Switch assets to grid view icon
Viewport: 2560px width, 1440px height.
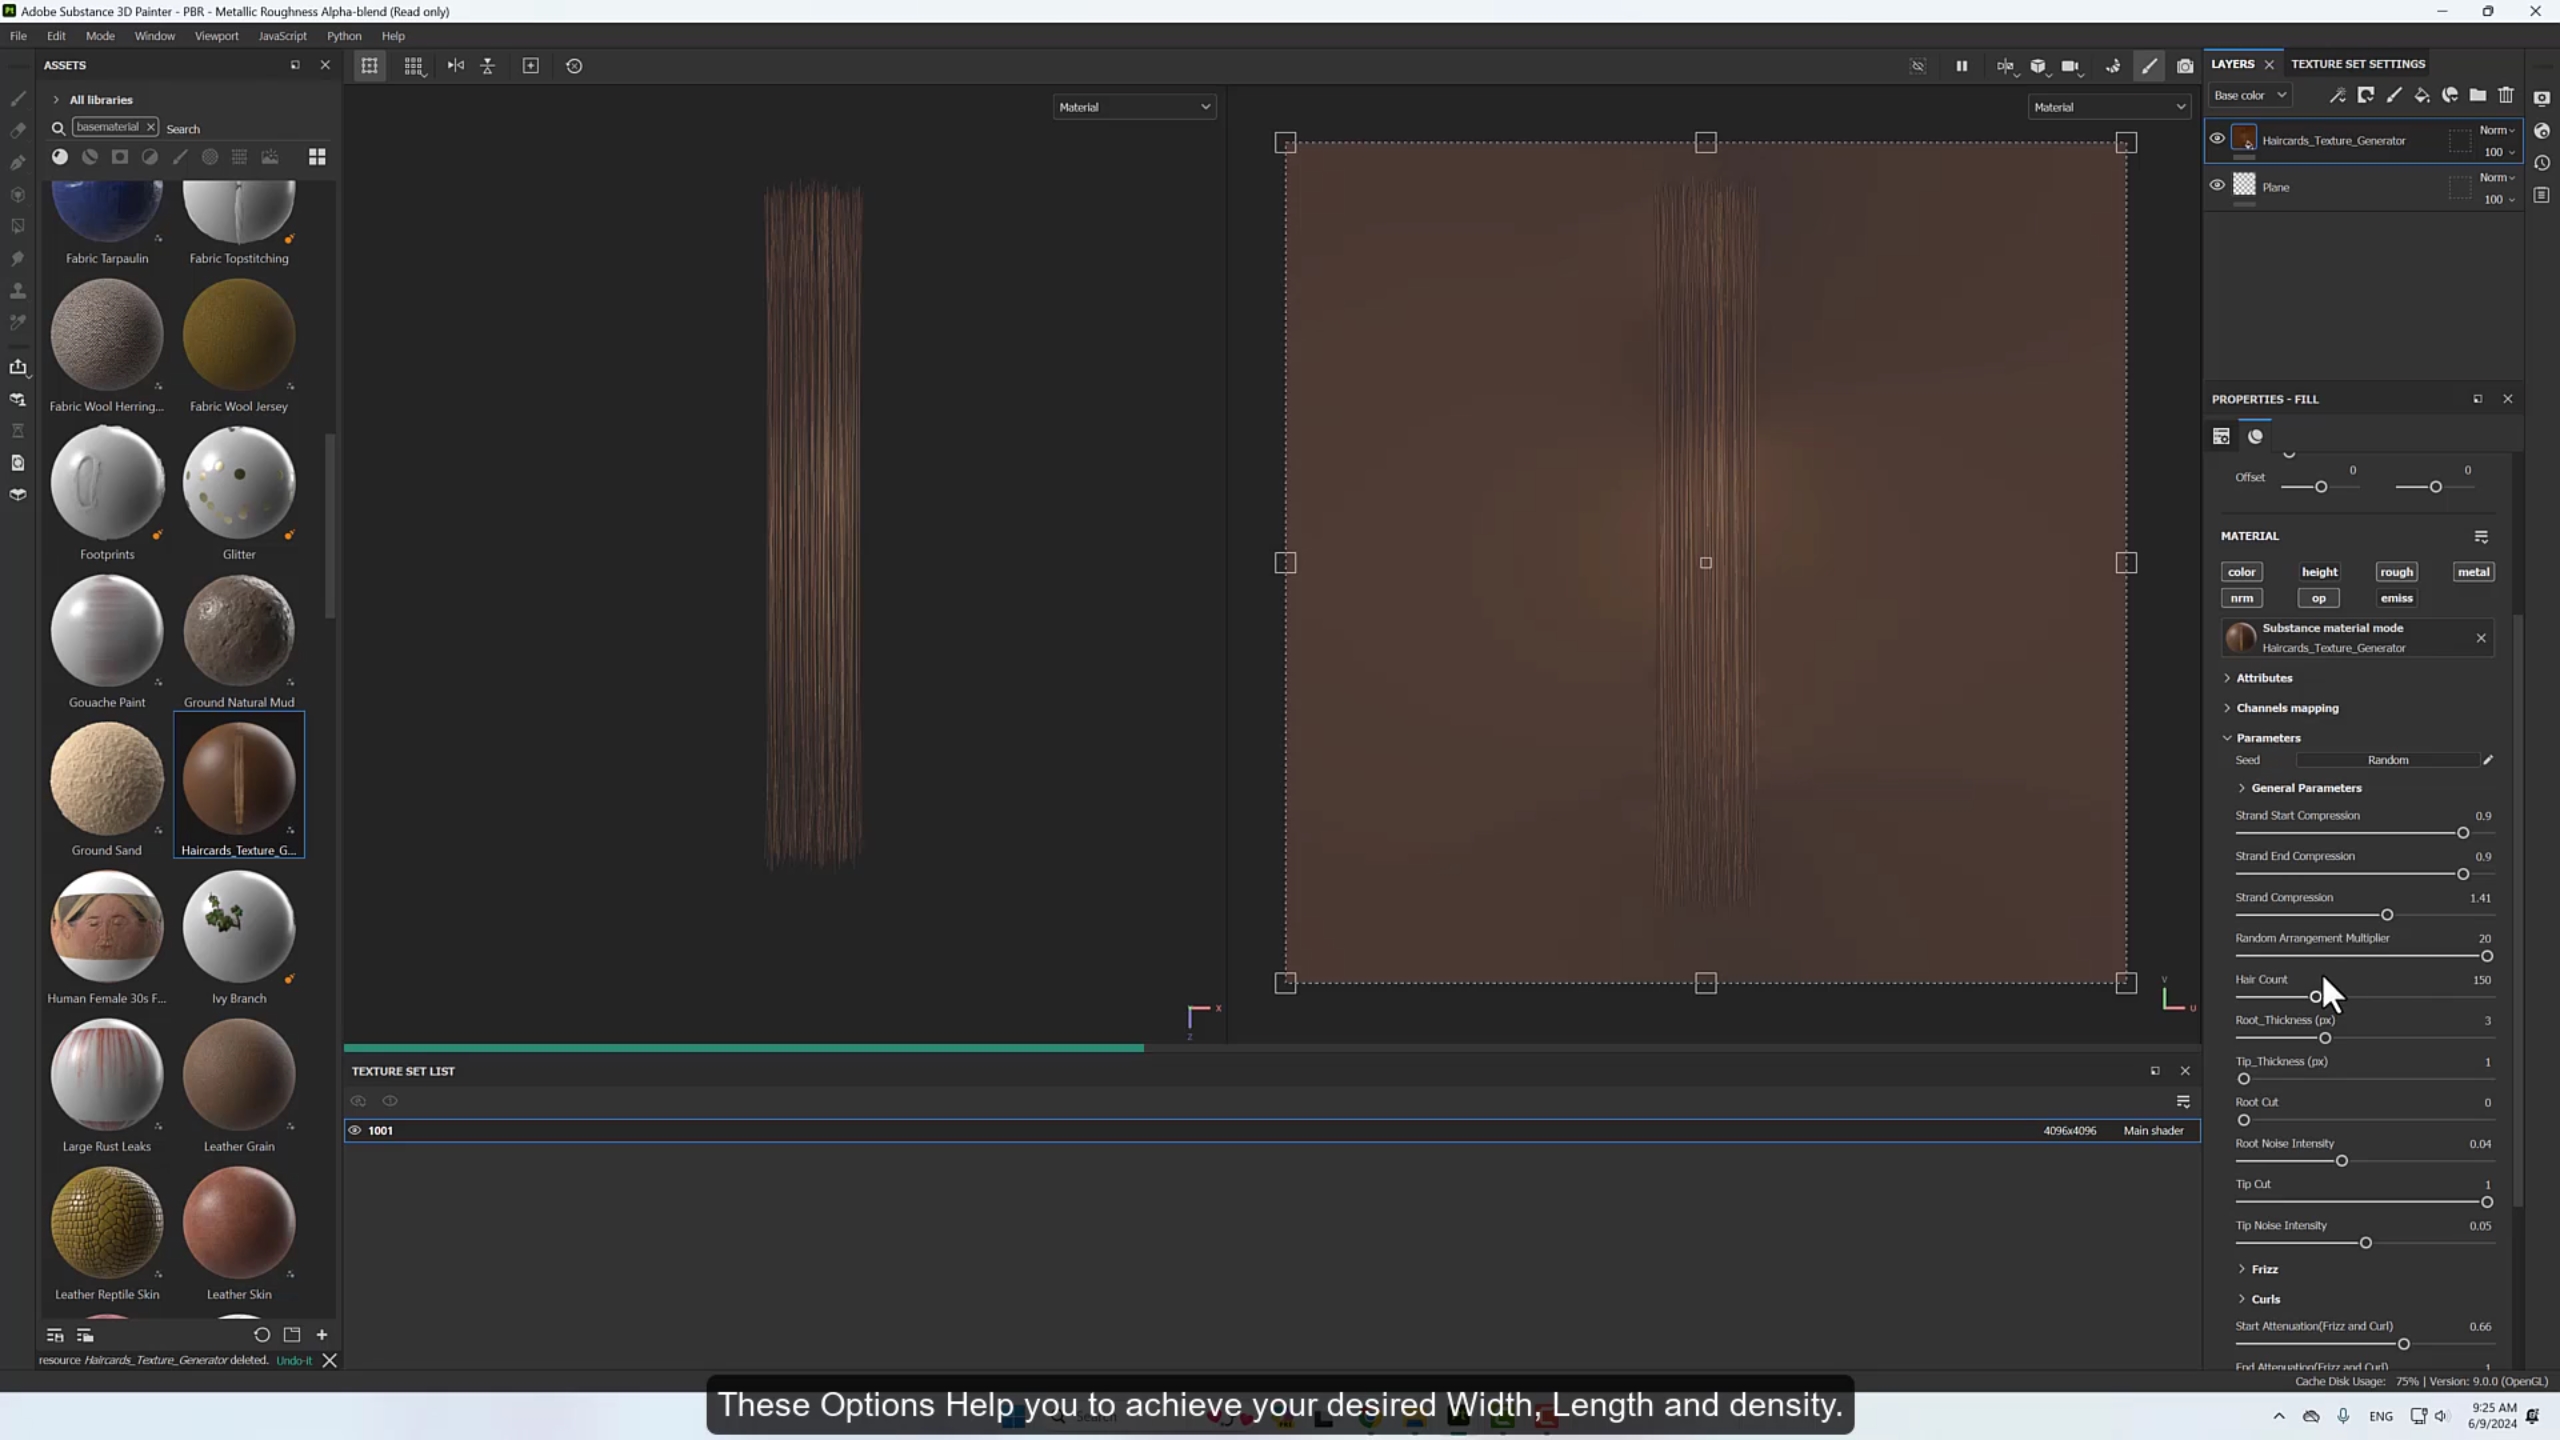tap(317, 157)
